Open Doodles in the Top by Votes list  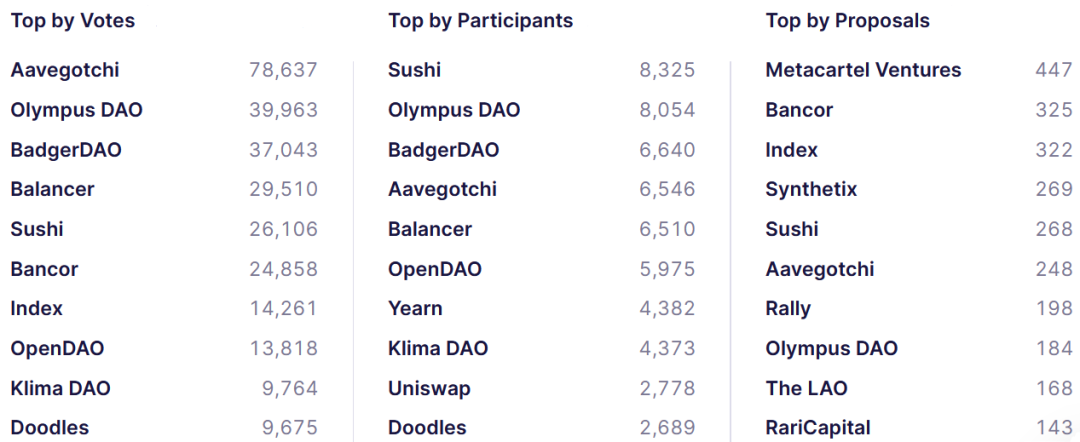(50, 428)
